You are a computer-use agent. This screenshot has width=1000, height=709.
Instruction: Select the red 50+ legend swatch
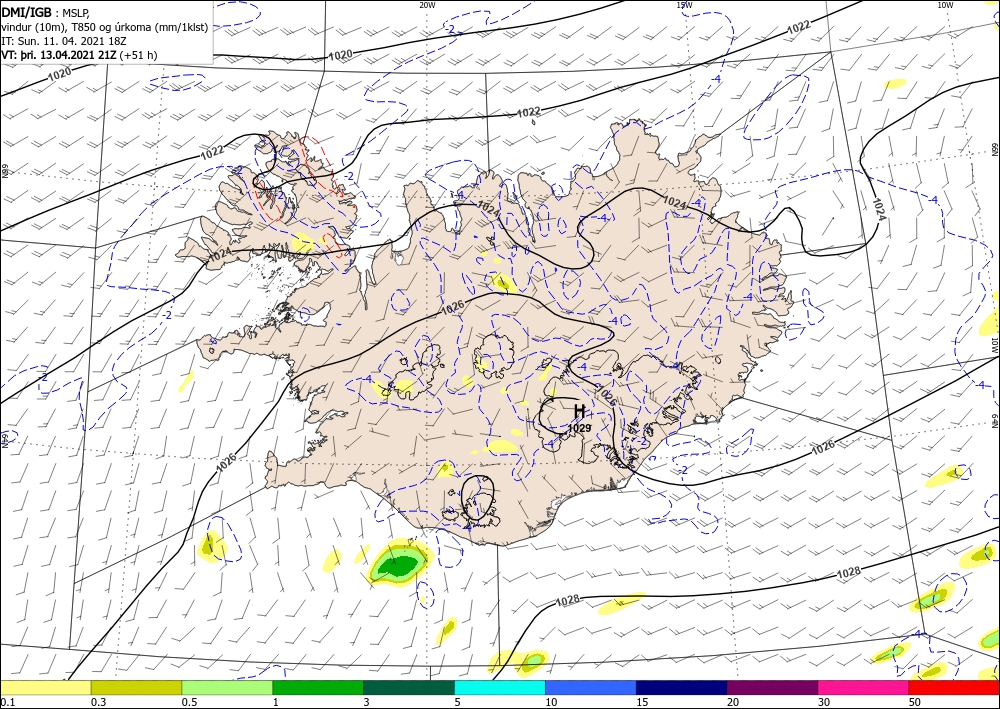coord(954,687)
